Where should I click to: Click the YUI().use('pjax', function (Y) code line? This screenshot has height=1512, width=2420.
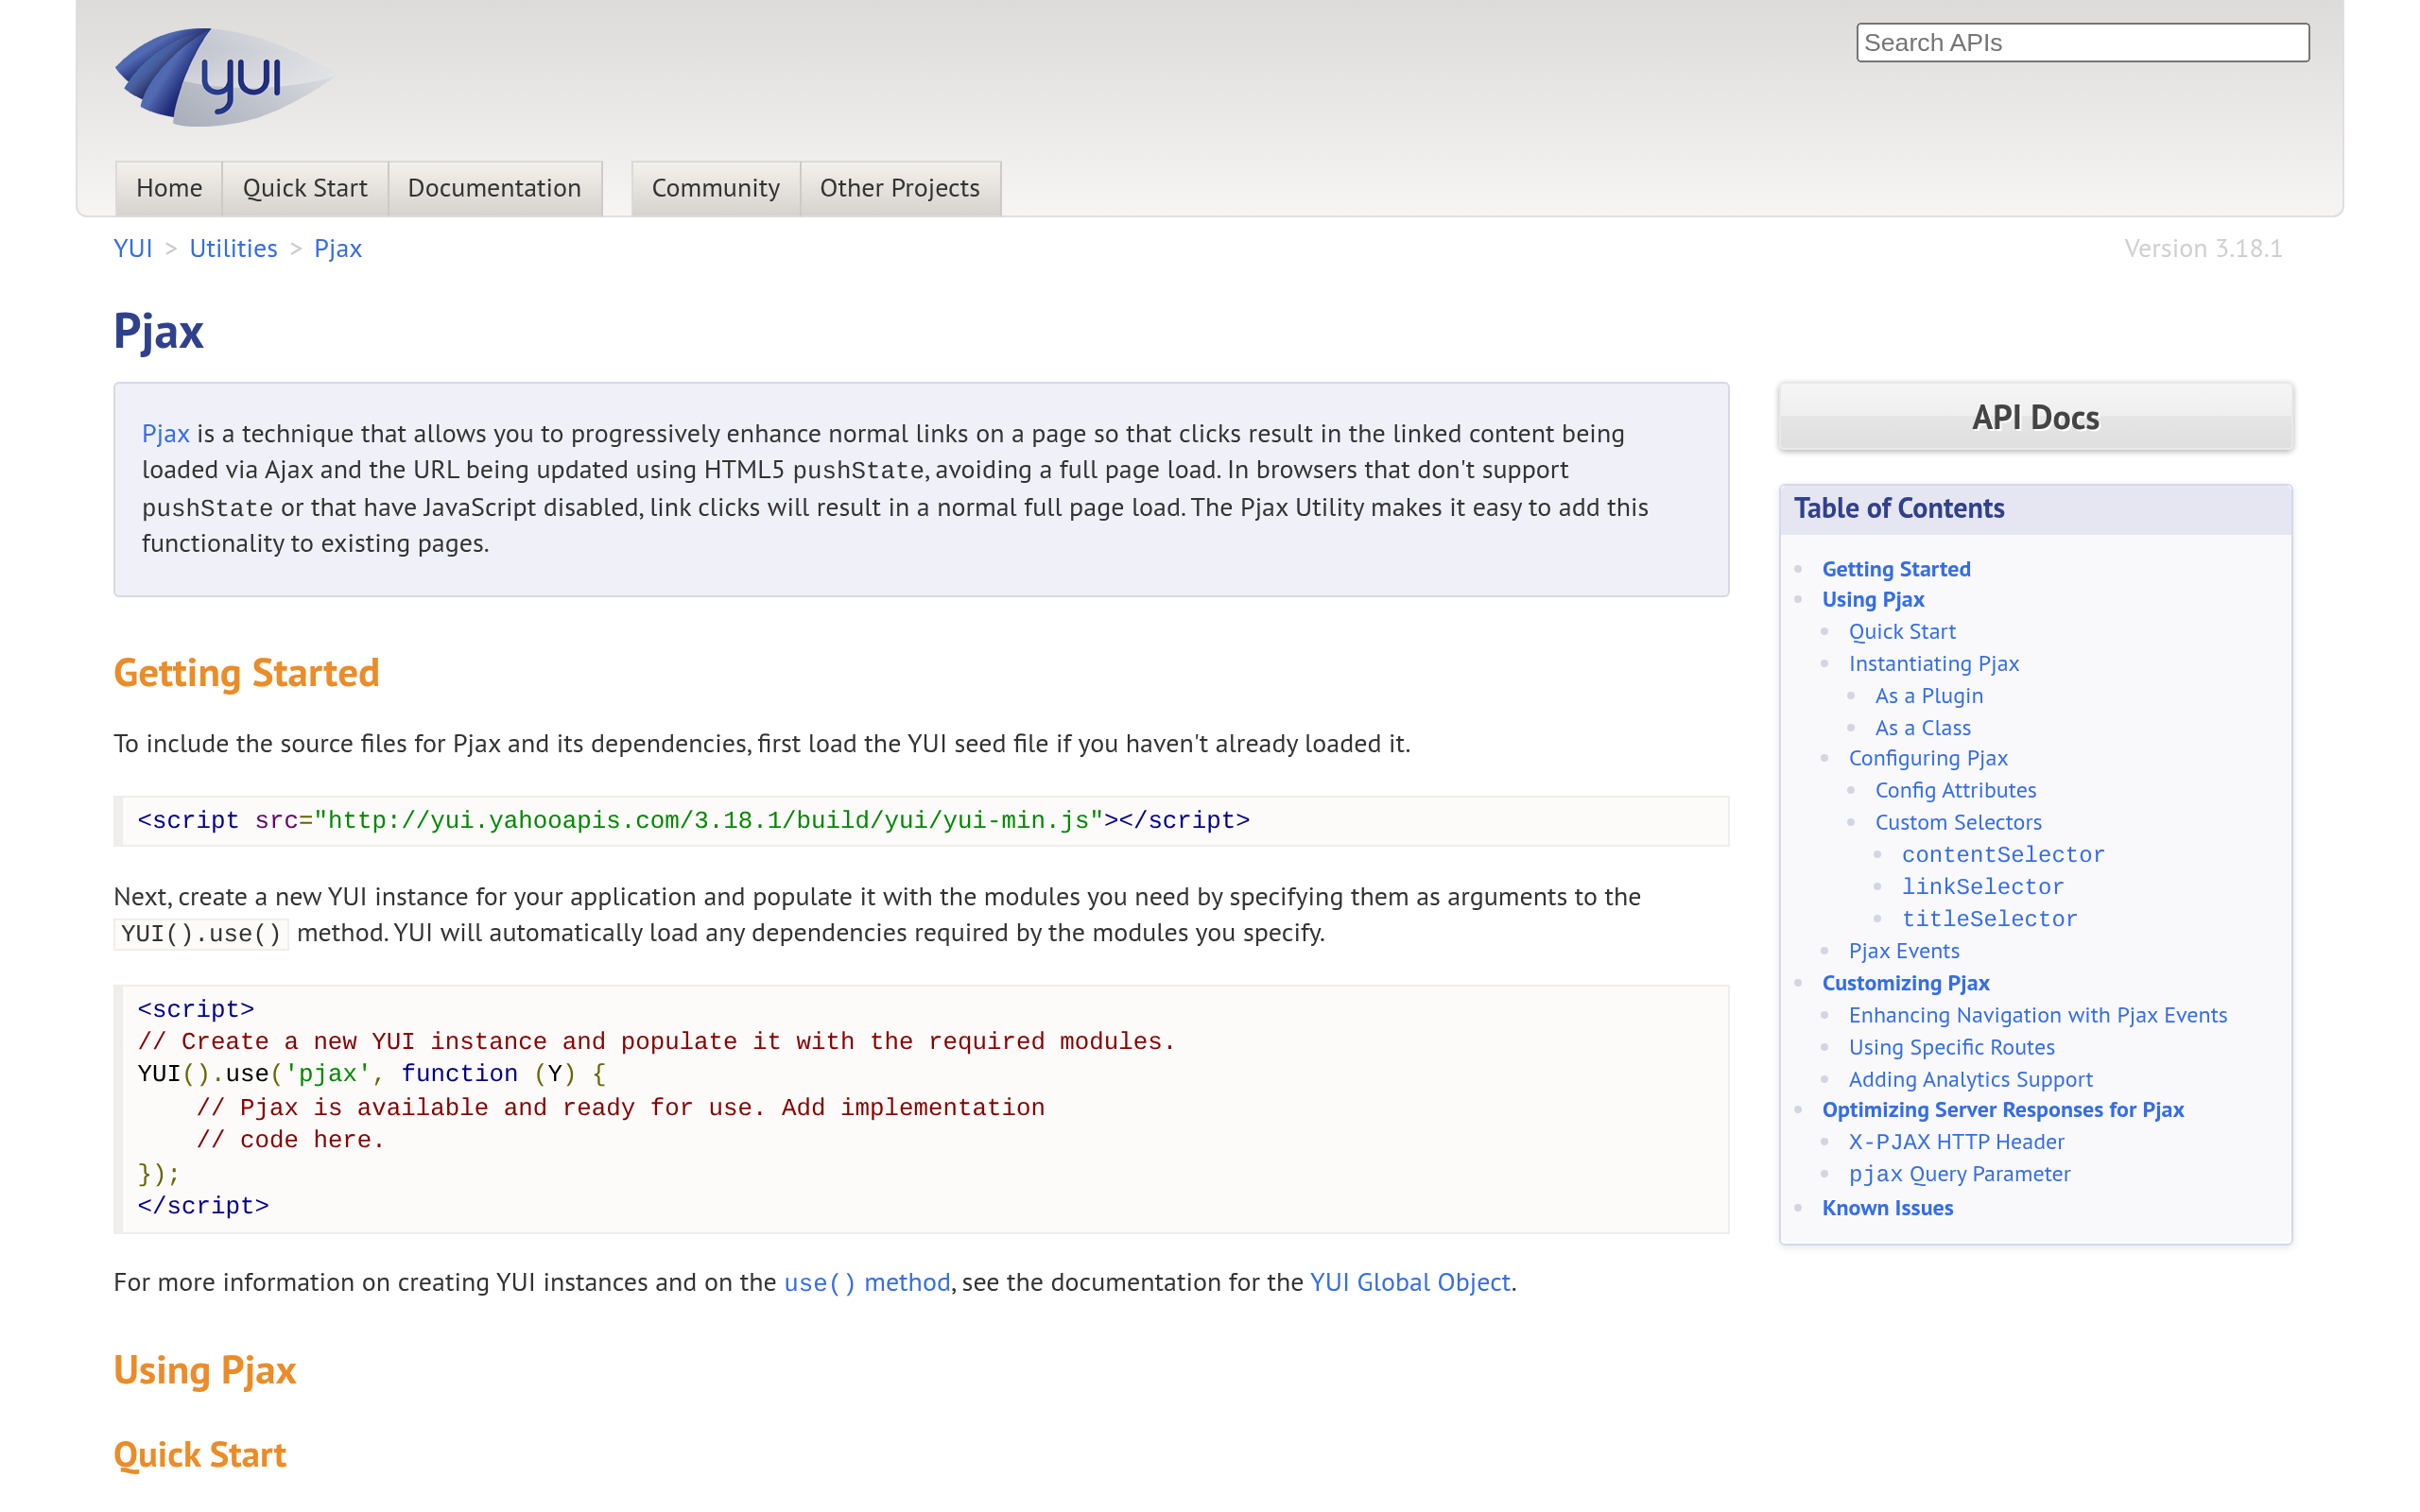tap(371, 1074)
